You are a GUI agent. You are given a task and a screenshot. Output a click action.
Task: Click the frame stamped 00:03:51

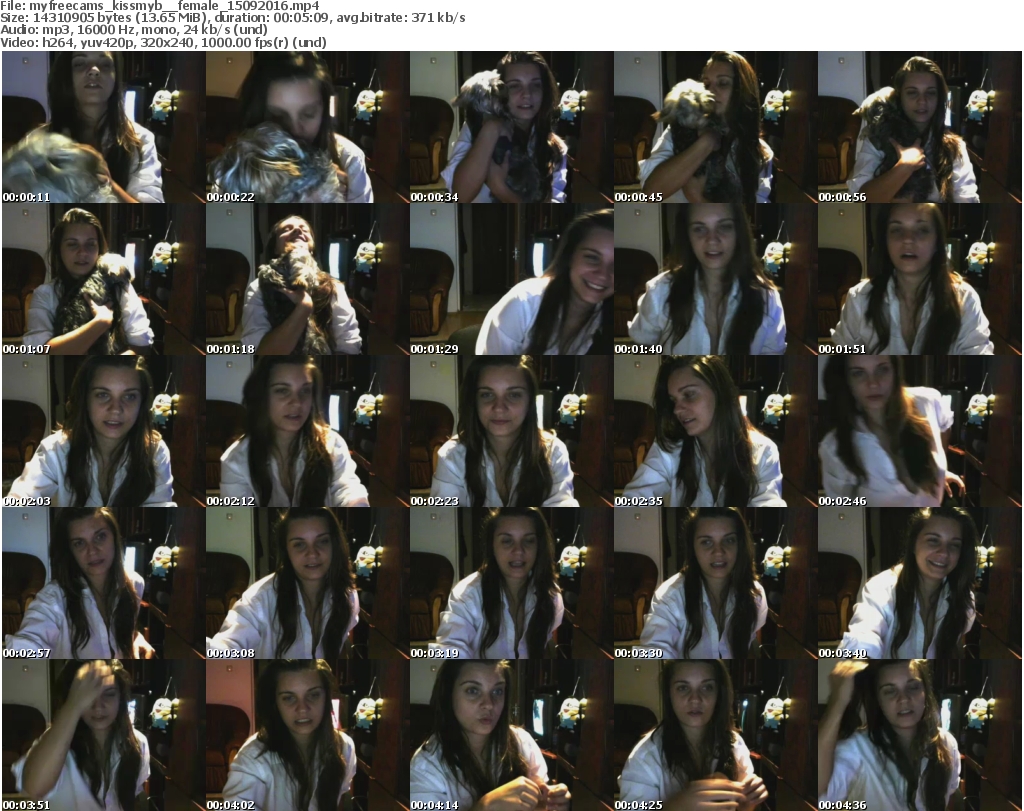click(x=103, y=736)
